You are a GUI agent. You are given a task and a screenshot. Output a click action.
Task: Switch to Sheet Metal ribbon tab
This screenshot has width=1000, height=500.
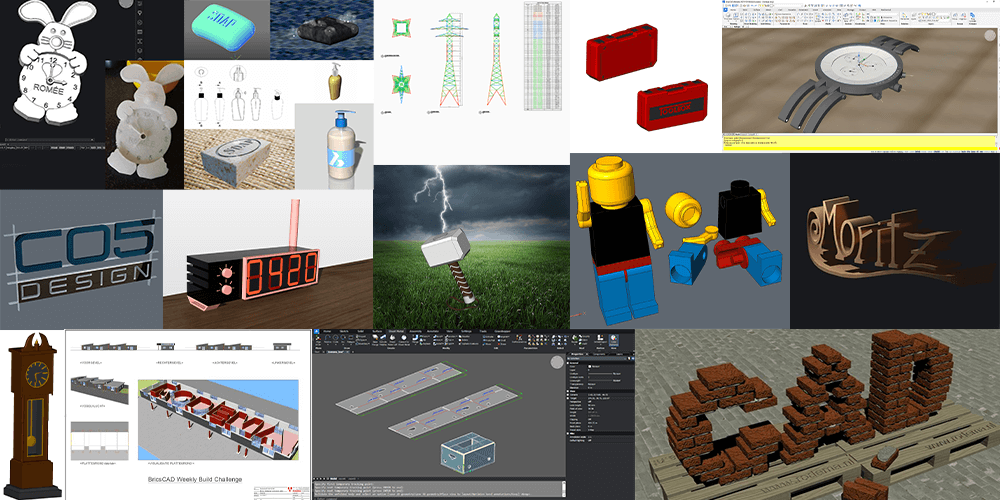click(396, 332)
